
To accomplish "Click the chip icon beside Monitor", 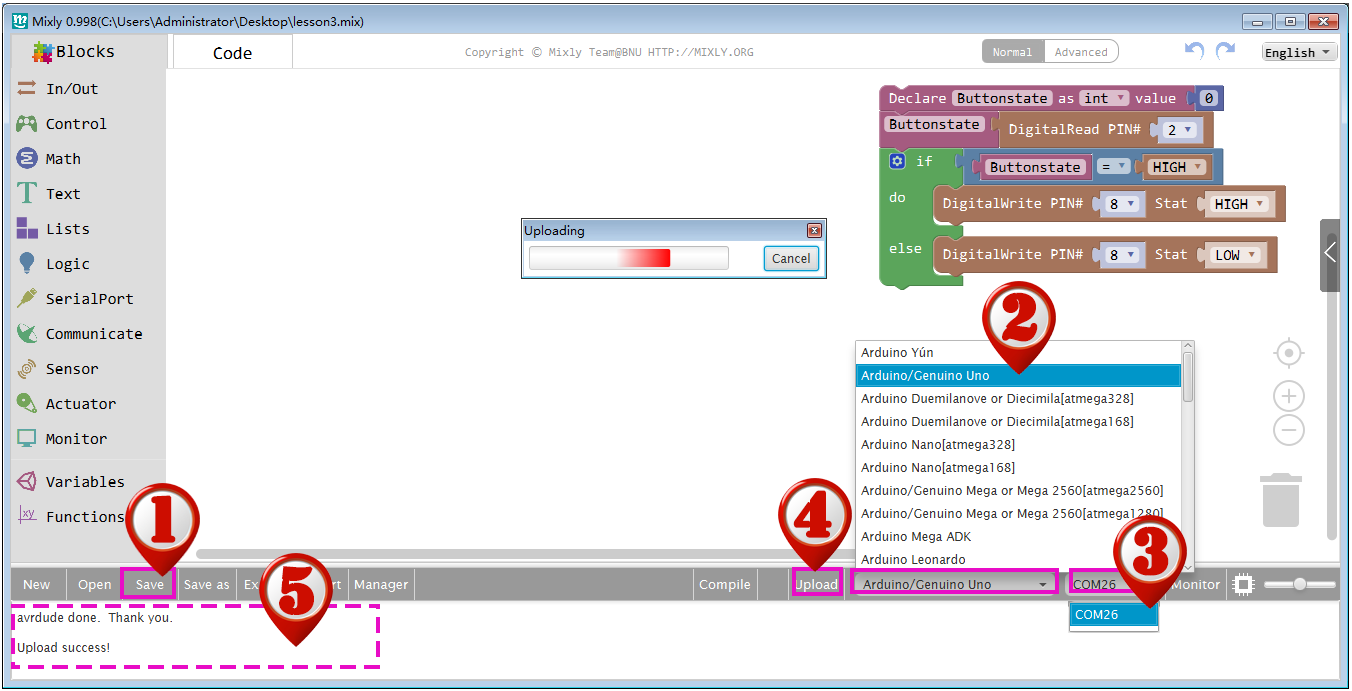I will tap(1243, 584).
